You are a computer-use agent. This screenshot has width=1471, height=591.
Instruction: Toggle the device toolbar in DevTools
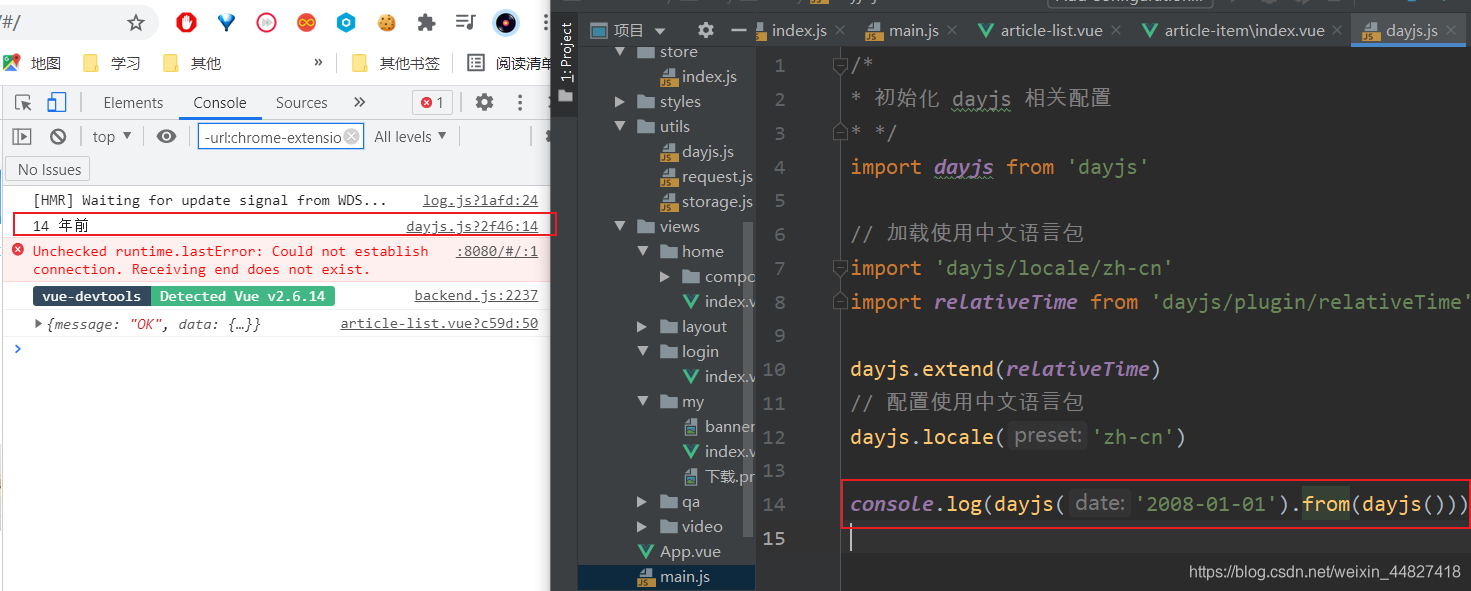coord(57,102)
